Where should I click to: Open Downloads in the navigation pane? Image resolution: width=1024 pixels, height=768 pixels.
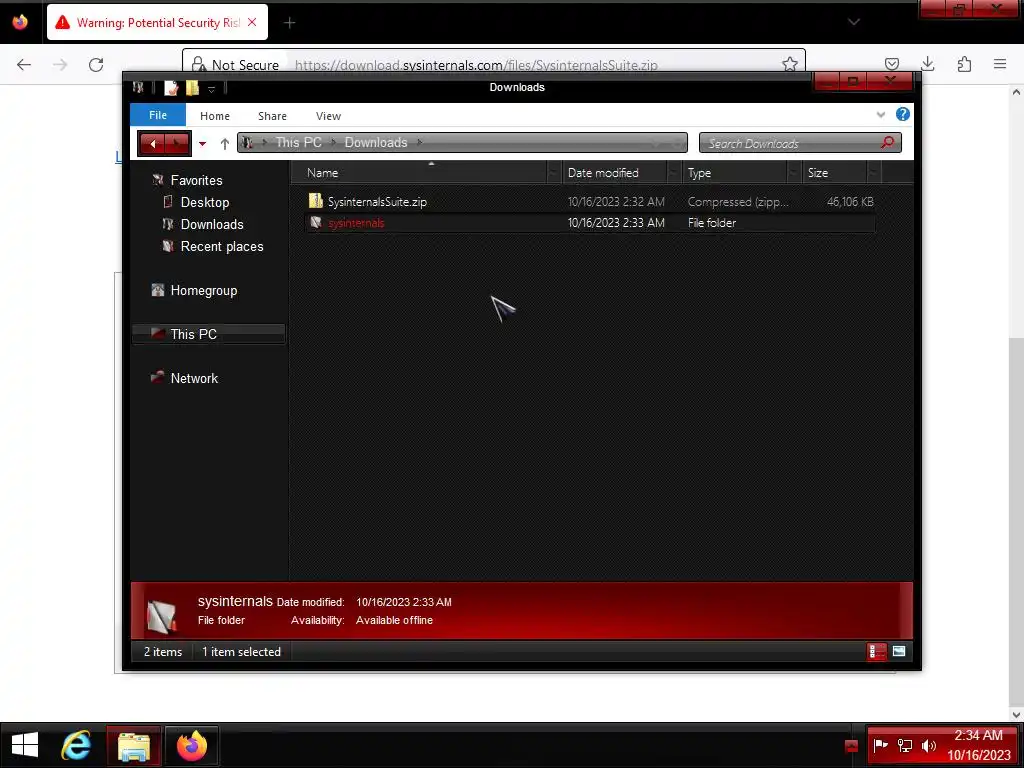click(212, 225)
